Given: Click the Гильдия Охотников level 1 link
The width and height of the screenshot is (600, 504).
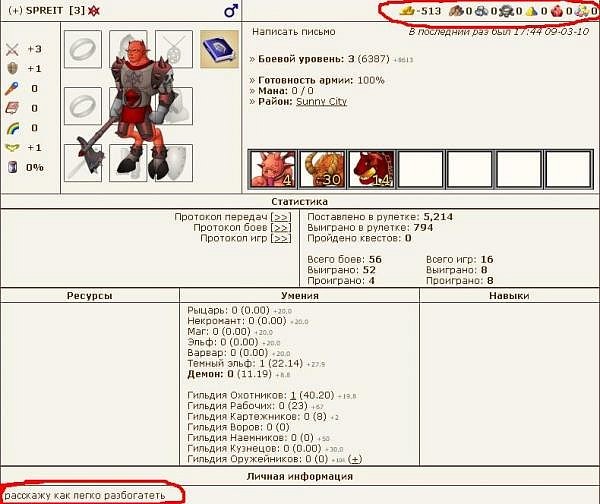Looking at the screenshot, I should [x=293, y=395].
